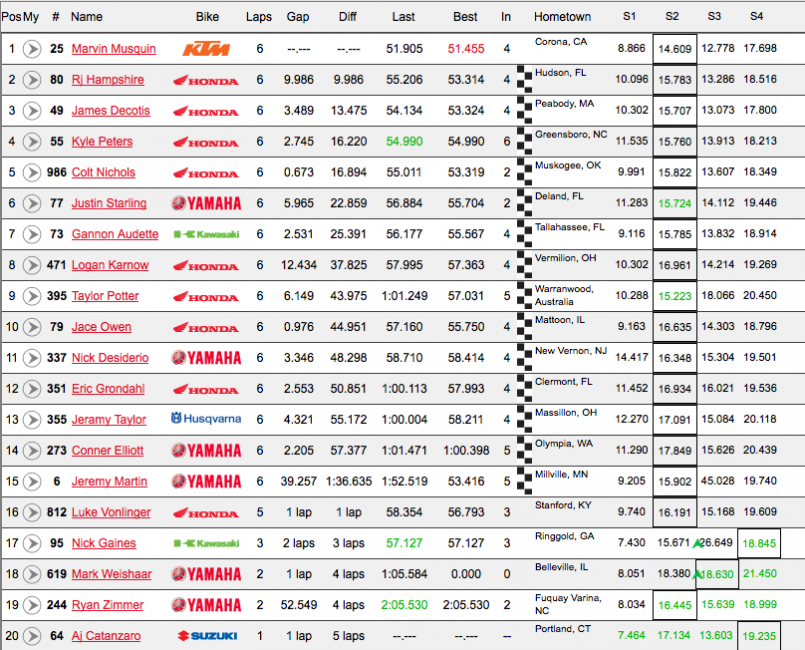The height and width of the screenshot is (650, 805).
Task: Select the Yamaha logo on Justin Starling's row
Action: point(205,203)
